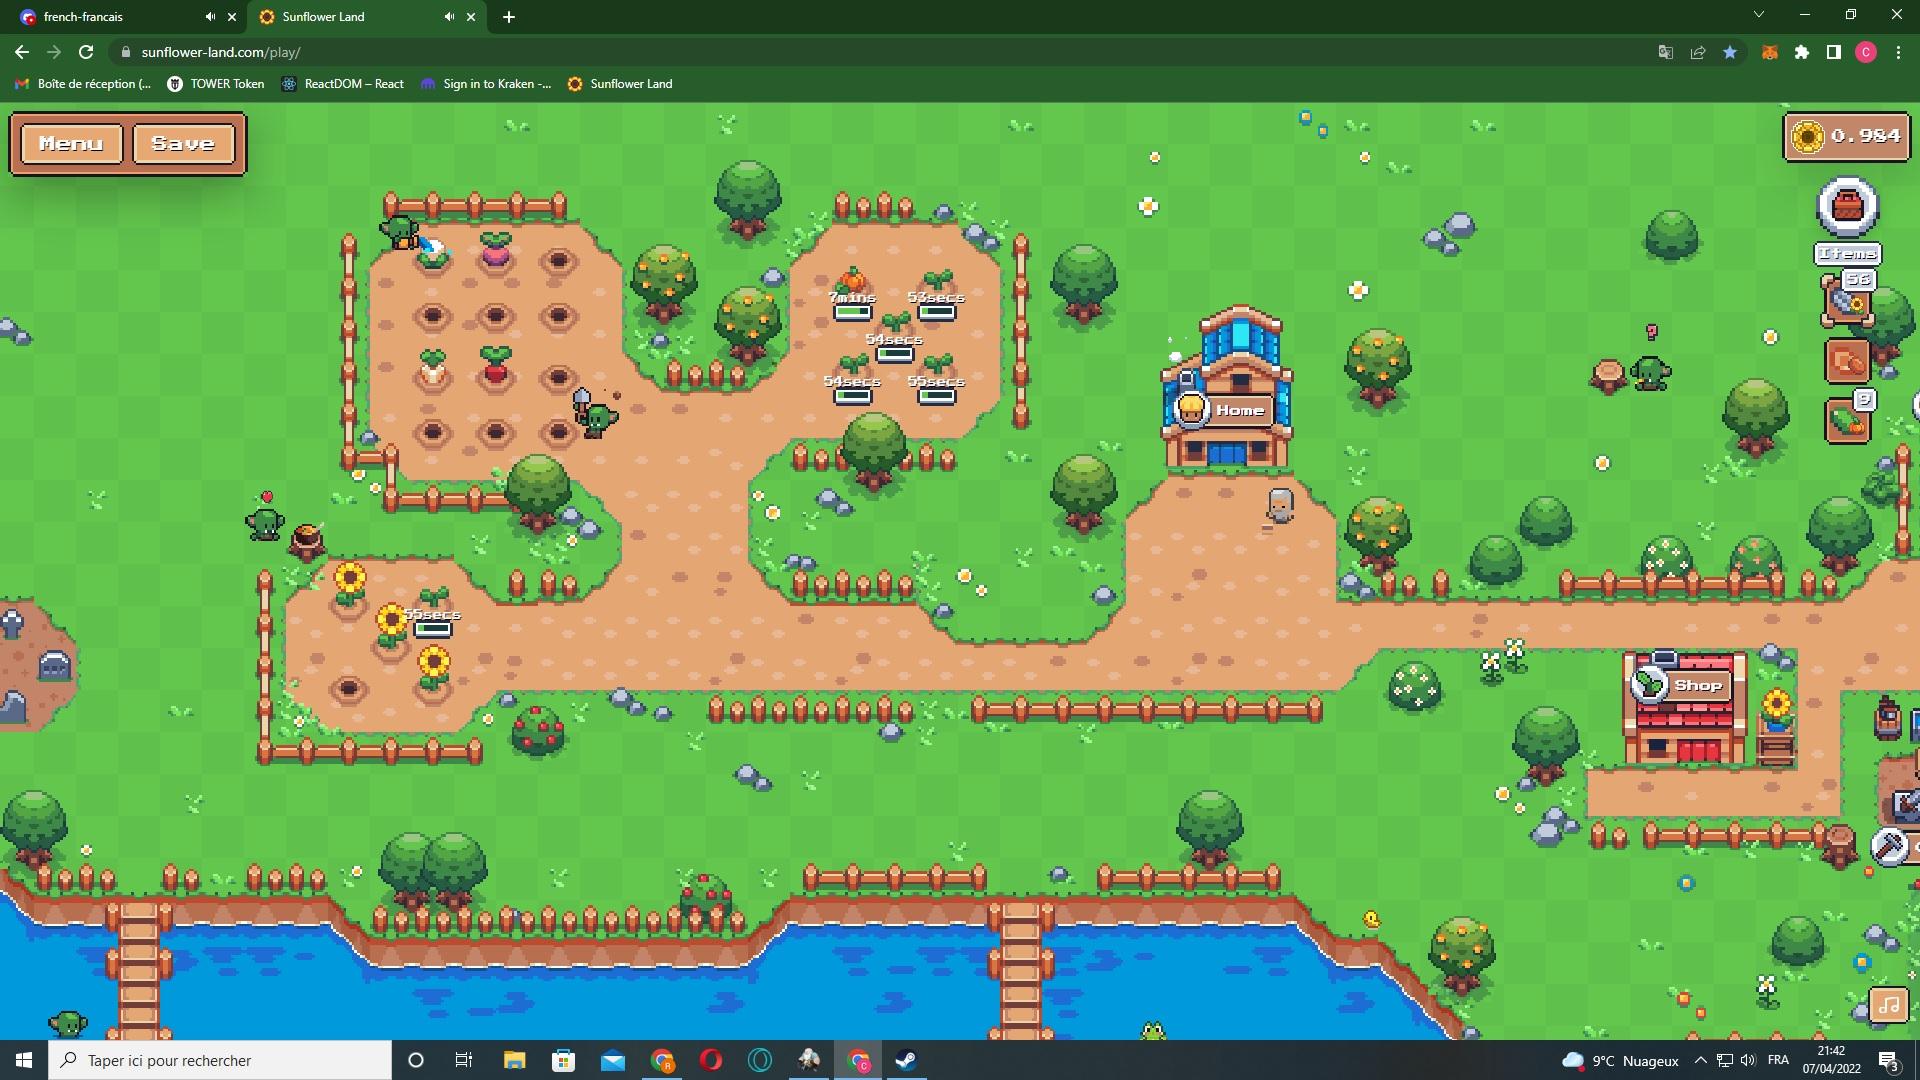Select the sunflower seed item slot
This screenshot has width=1920, height=1080.
click(x=1847, y=301)
